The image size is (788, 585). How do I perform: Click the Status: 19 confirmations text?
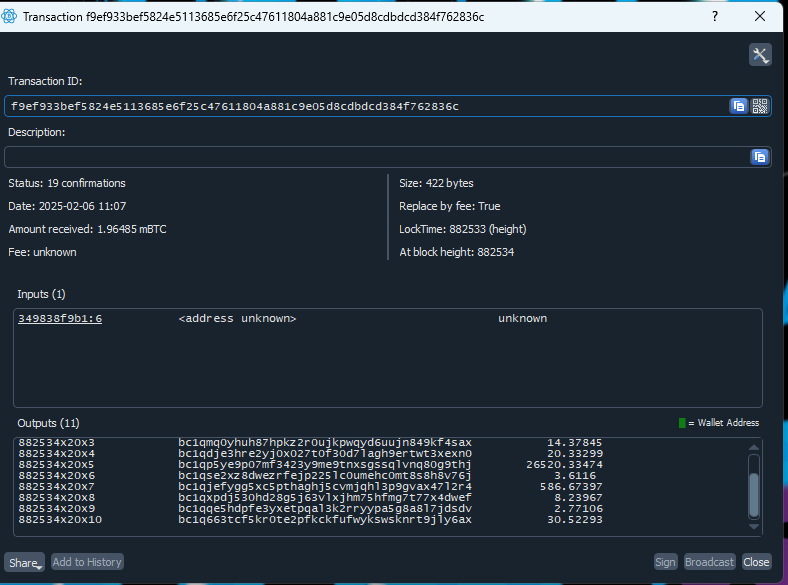click(x=67, y=183)
